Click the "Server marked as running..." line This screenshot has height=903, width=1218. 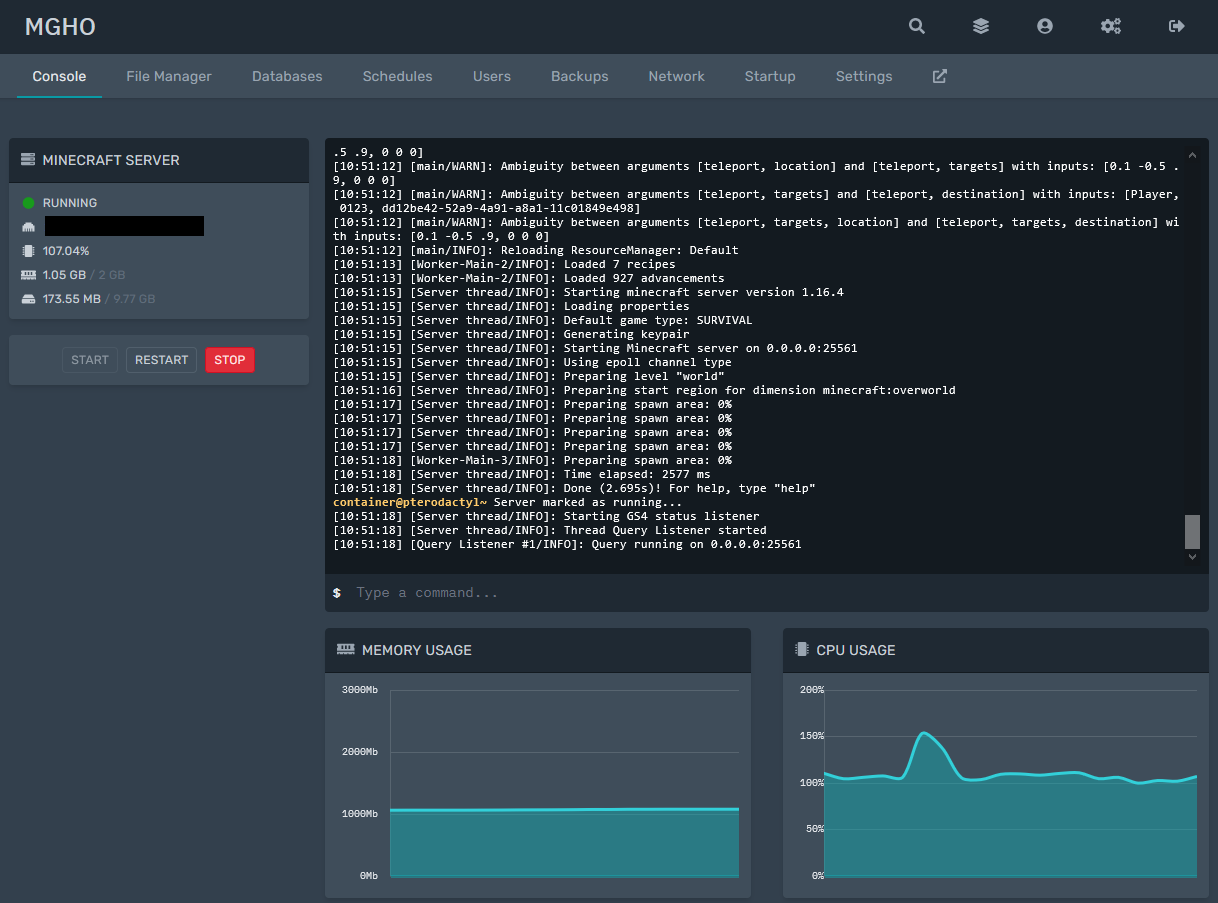pyautogui.click(x=508, y=502)
